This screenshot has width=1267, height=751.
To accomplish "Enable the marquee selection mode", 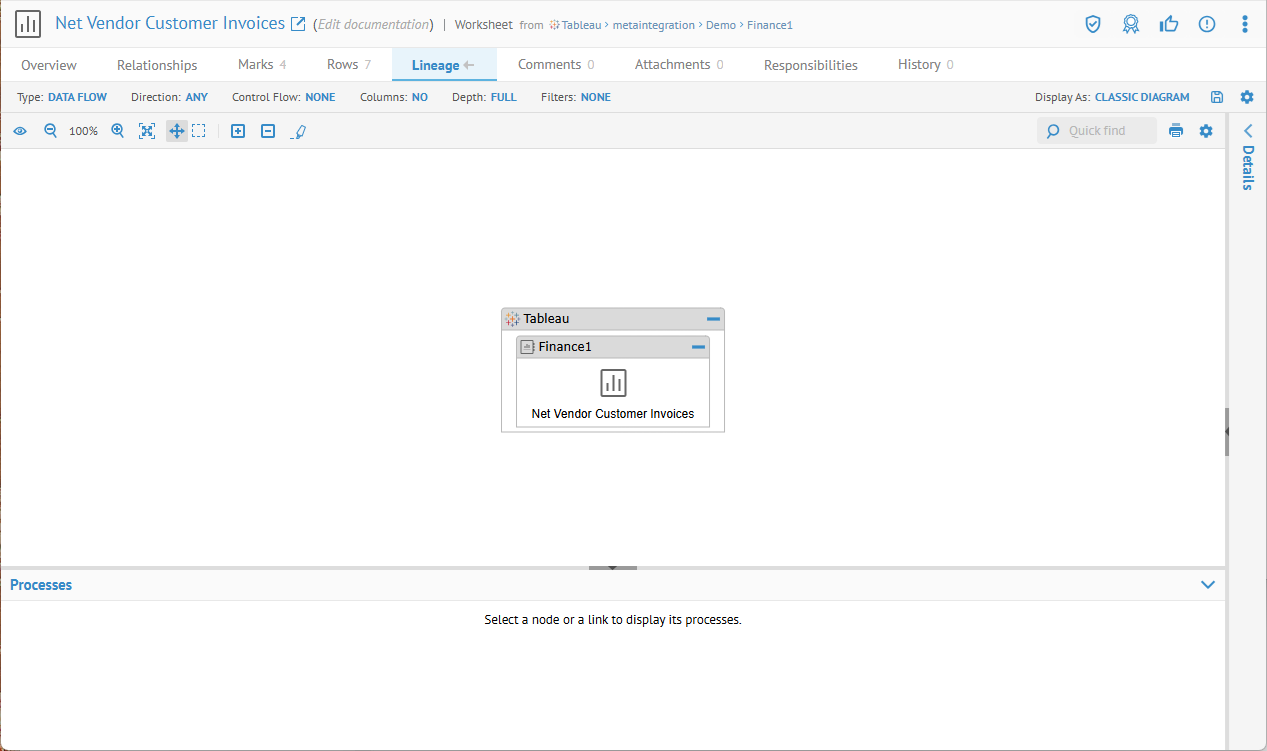I will tap(199, 131).
